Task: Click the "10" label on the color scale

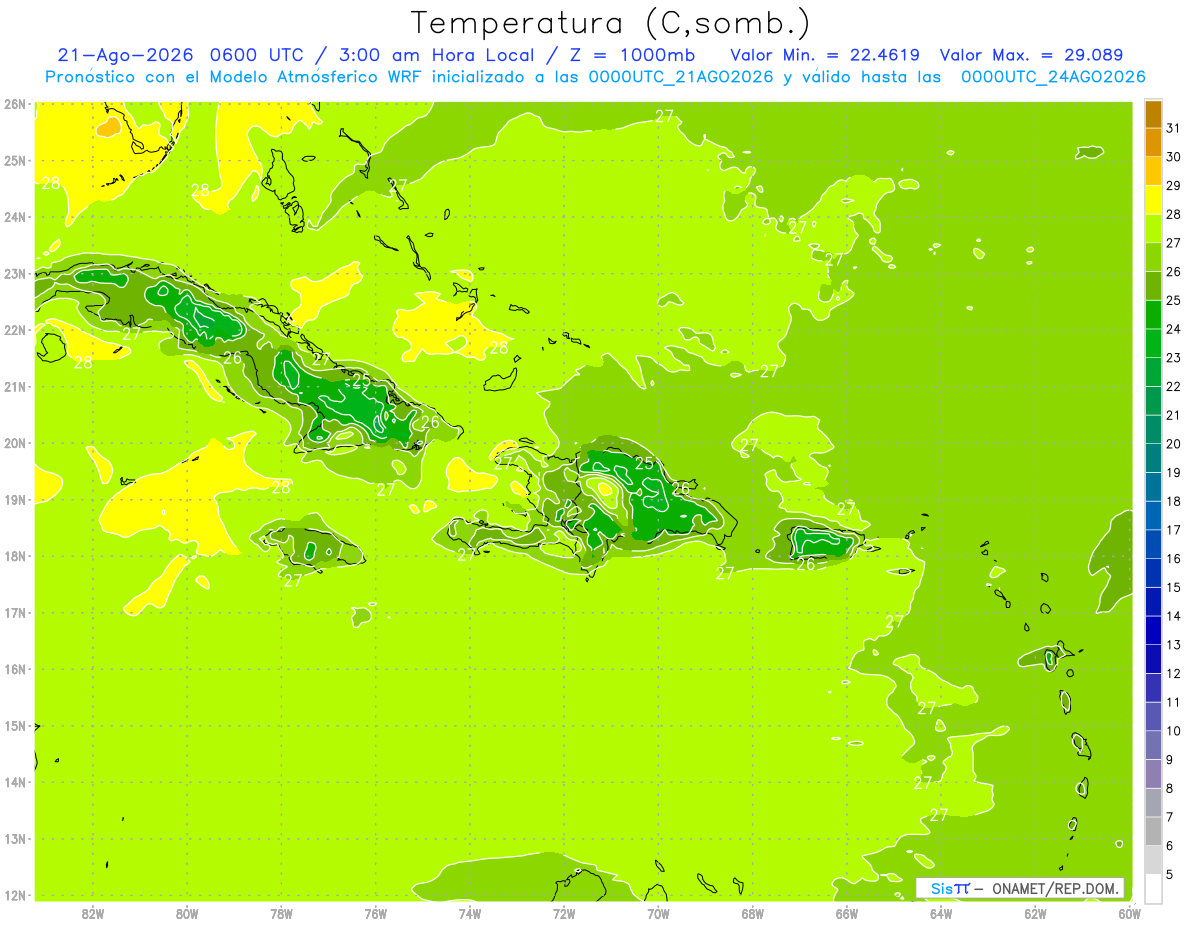Action: (1173, 731)
